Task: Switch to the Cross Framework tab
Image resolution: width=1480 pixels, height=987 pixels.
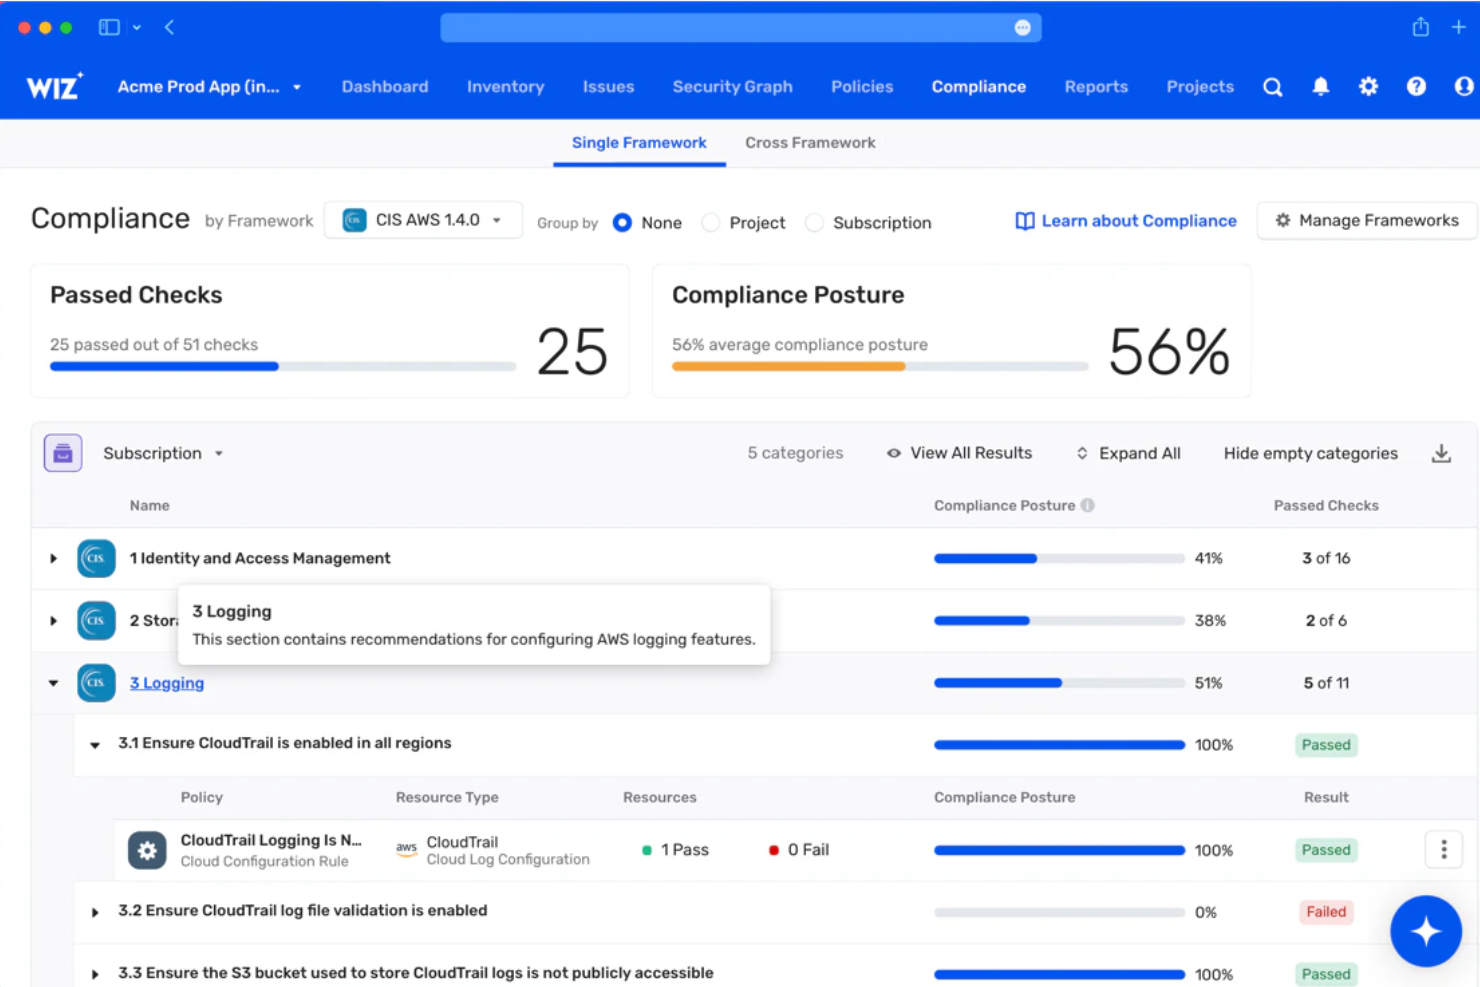Action: [x=809, y=142]
